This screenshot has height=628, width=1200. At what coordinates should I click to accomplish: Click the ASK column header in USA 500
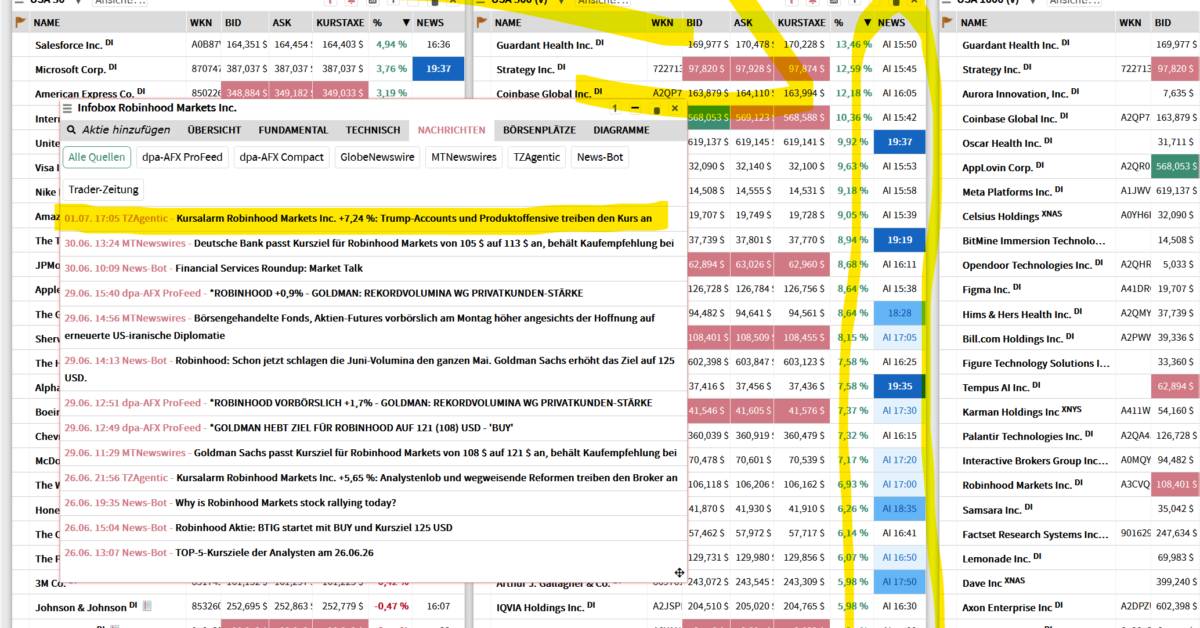(751, 22)
